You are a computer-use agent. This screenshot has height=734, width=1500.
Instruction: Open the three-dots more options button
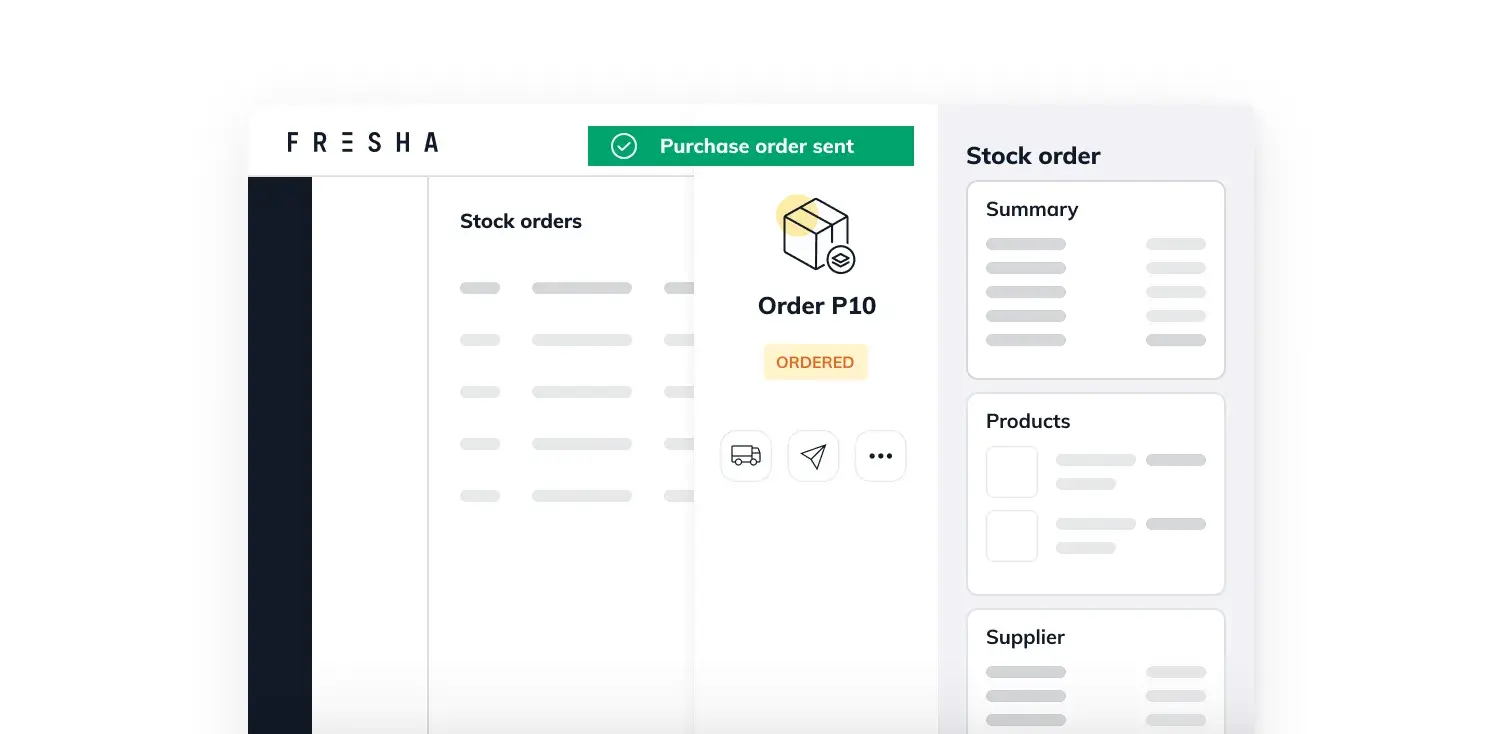[881, 456]
